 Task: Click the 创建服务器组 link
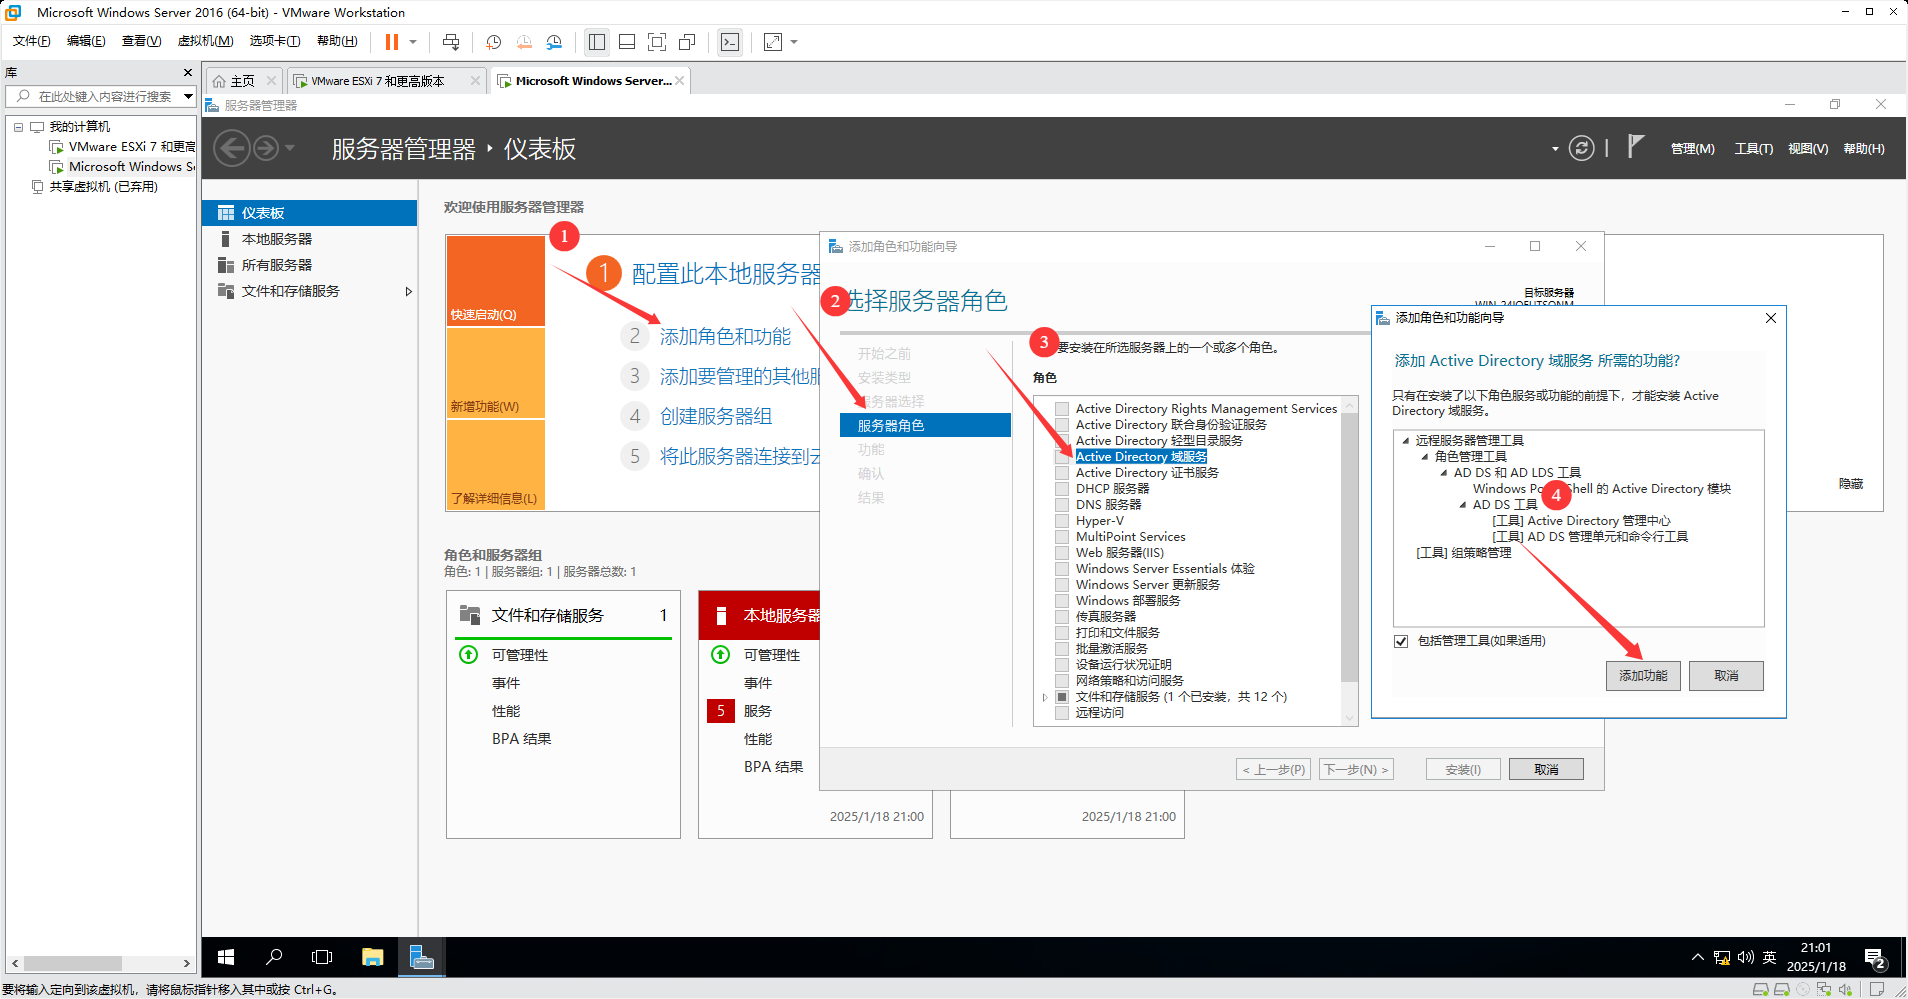(x=716, y=416)
